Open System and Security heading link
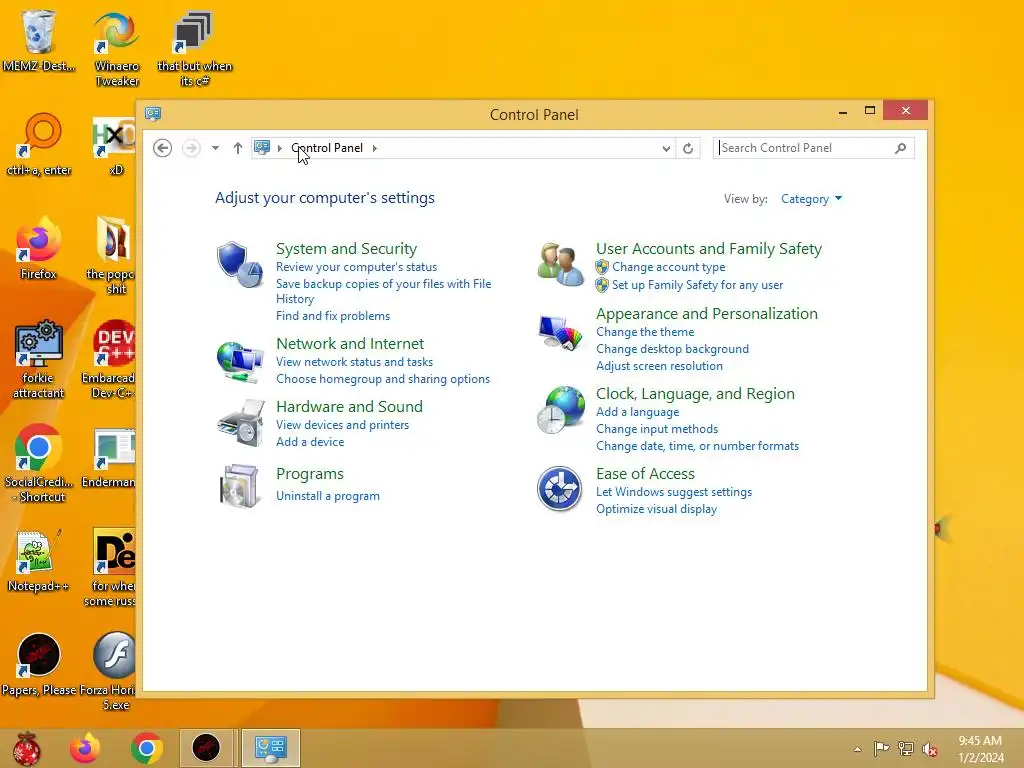 click(346, 249)
